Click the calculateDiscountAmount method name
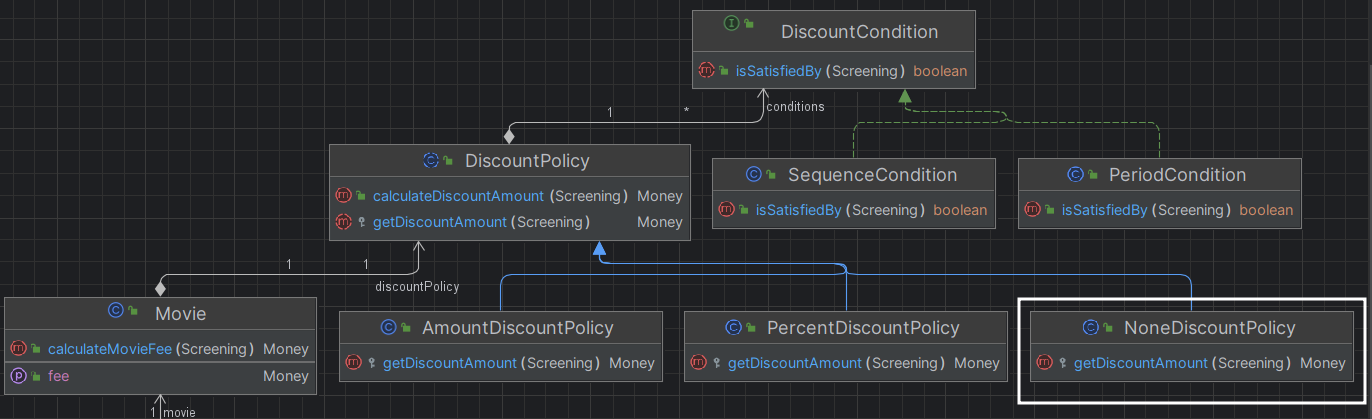This screenshot has height=419, width=1372. click(x=458, y=196)
